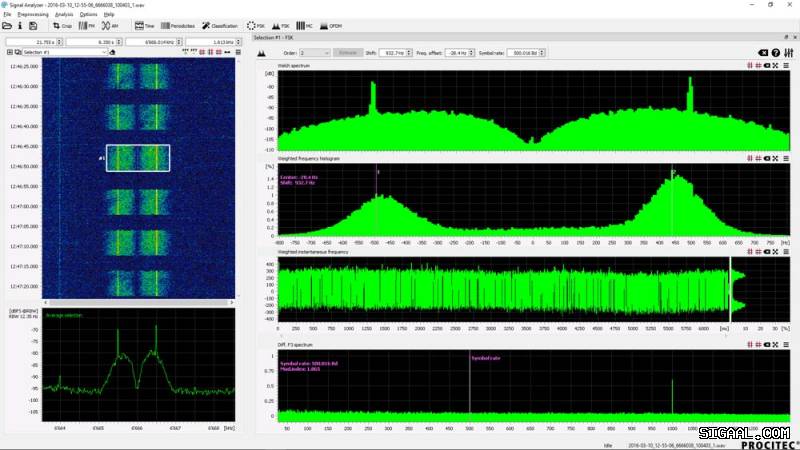800x450 pixels.
Task: Click the horizontal fit icon in spectrogram toolbar
Action: [227, 52]
